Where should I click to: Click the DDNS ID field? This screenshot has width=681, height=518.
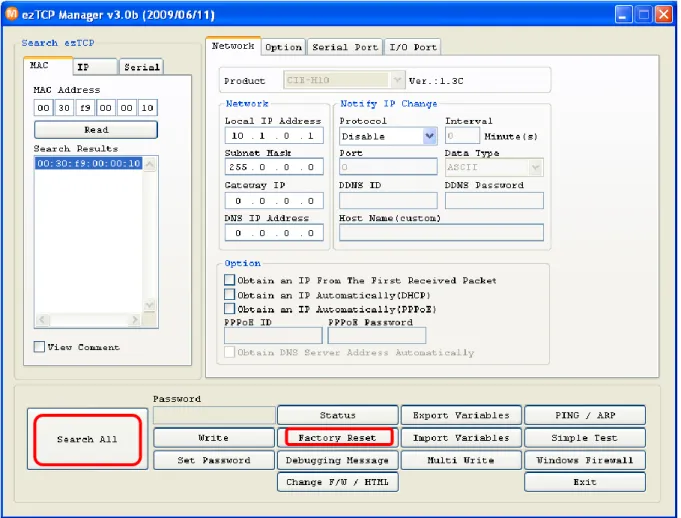[388, 201]
